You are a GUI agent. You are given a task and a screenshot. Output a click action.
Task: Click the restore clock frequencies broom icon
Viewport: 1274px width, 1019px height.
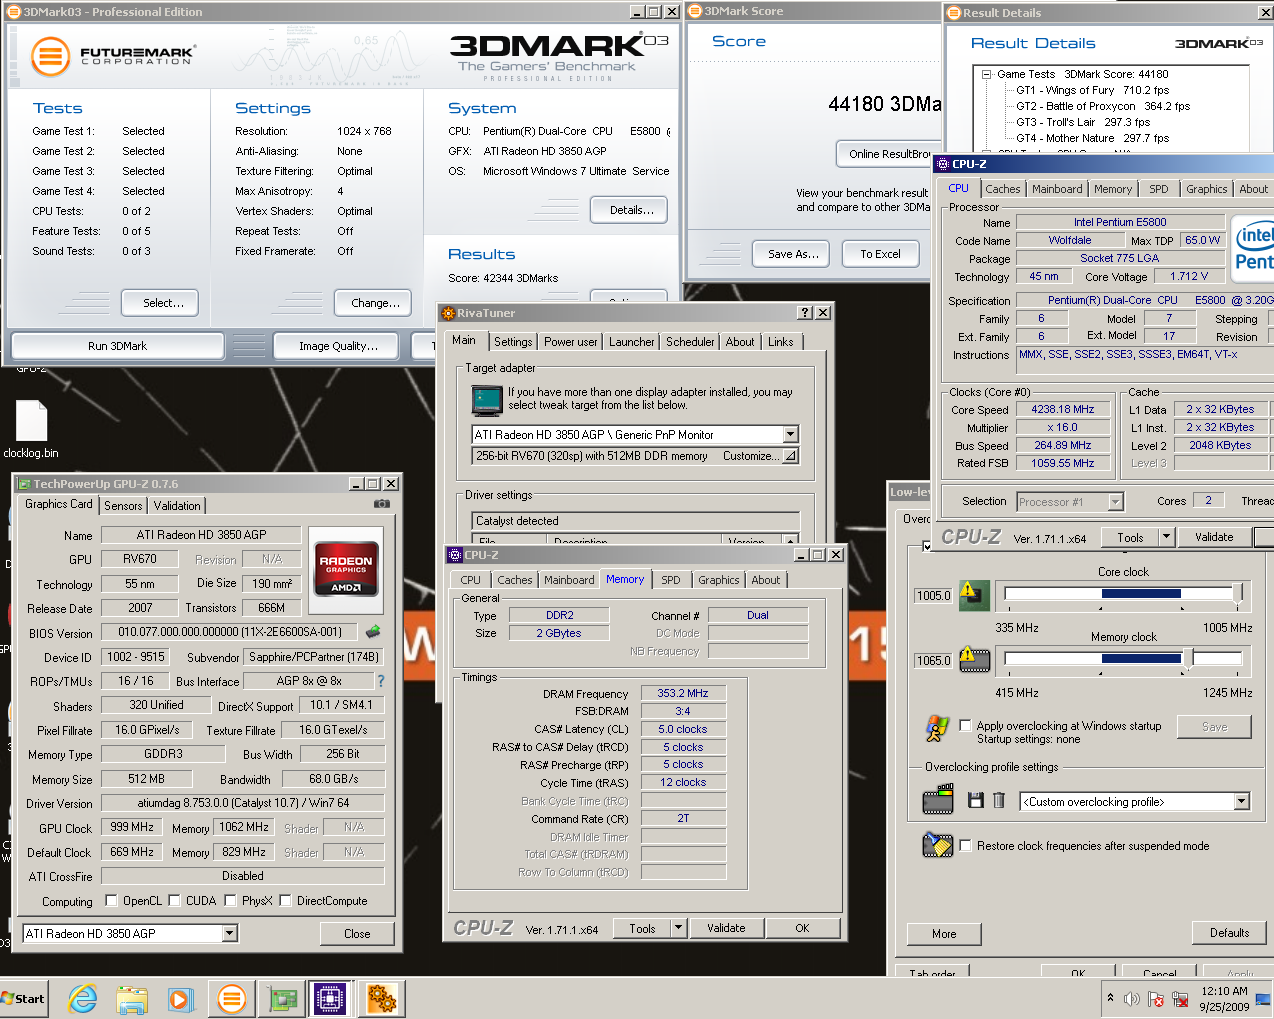(x=937, y=845)
